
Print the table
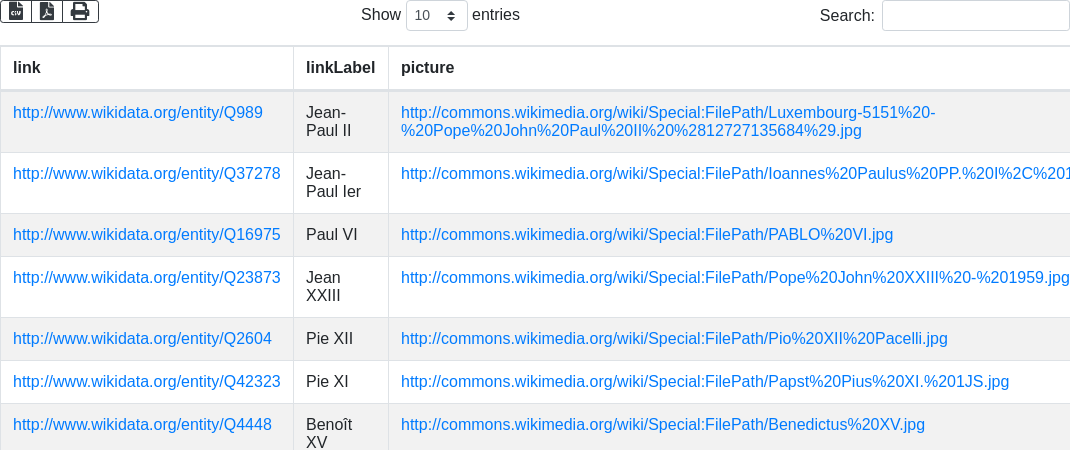pyautogui.click(x=80, y=11)
